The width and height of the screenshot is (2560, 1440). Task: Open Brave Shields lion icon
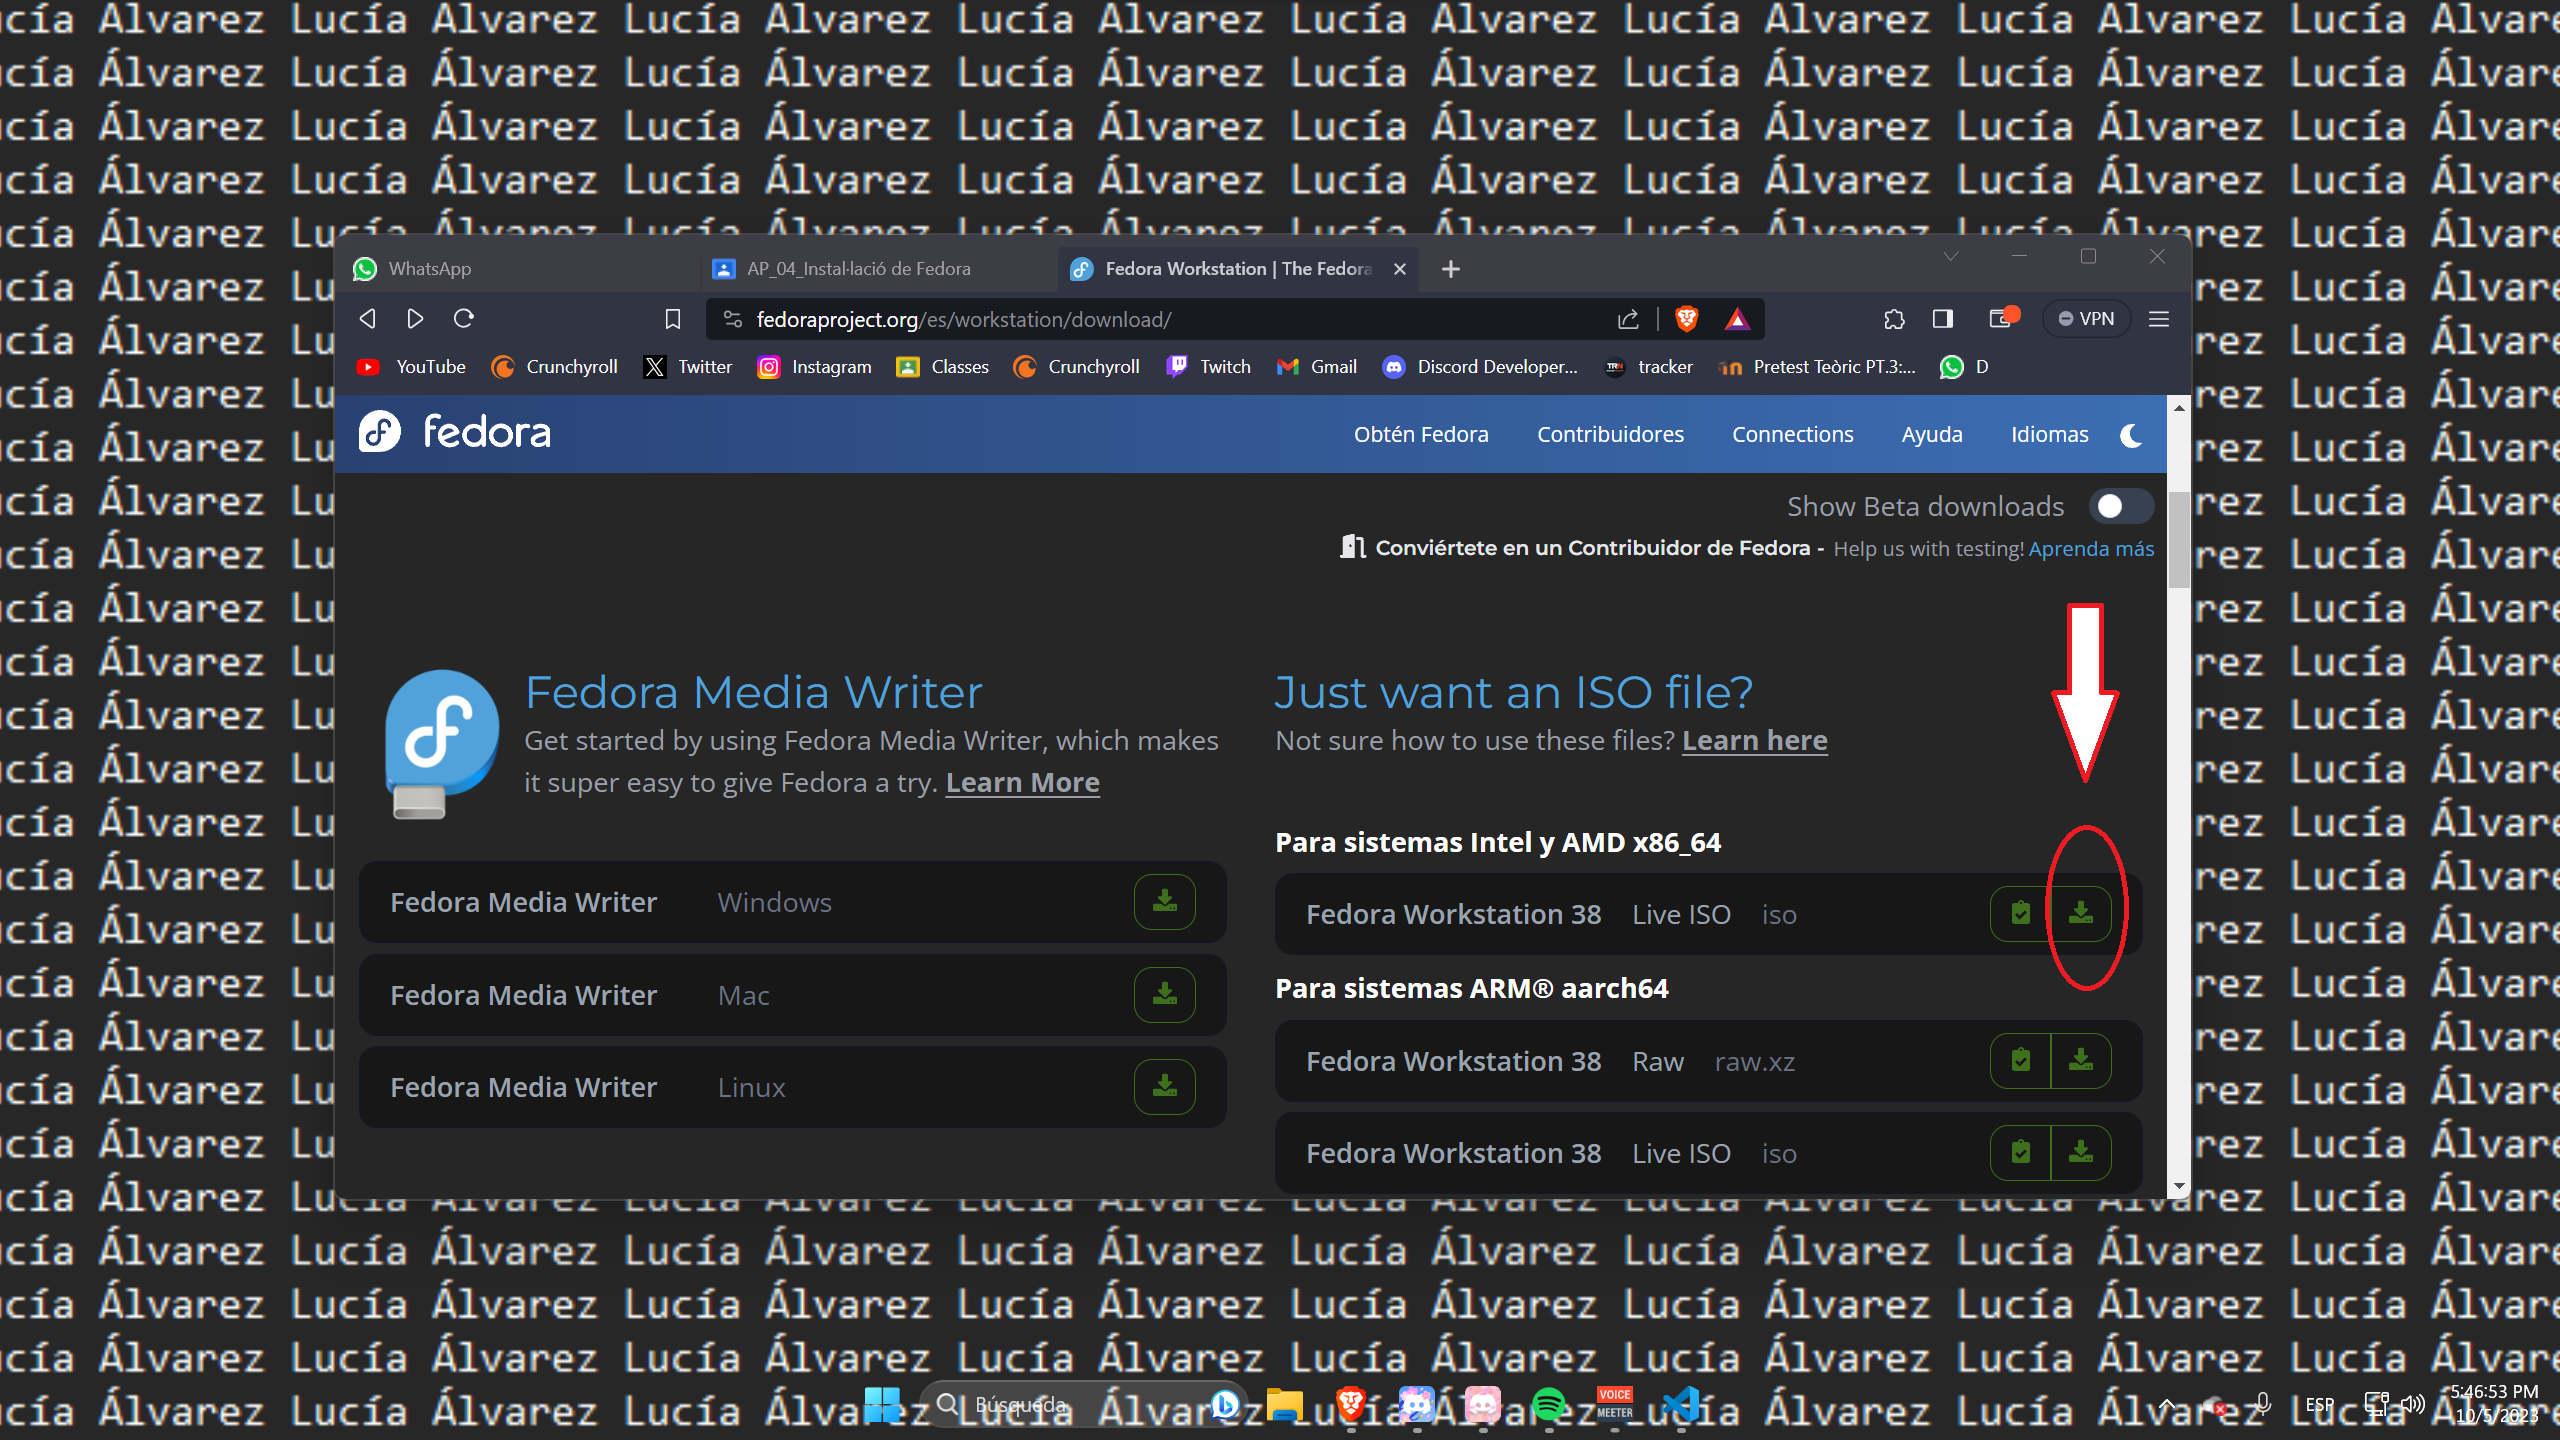tap(1687, 319)
